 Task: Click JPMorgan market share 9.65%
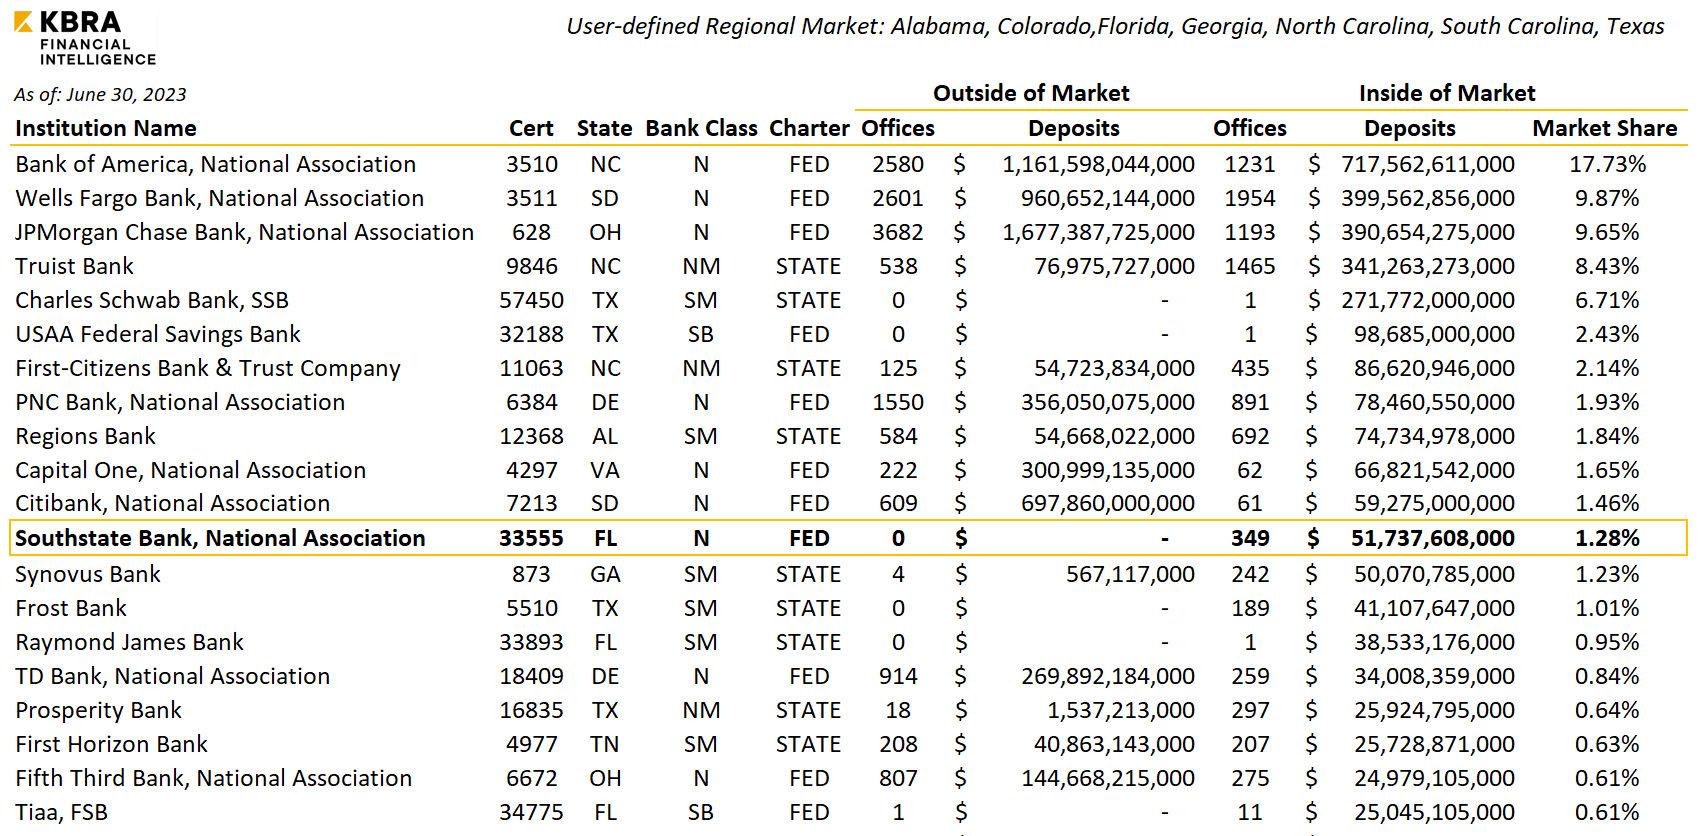1607,232
